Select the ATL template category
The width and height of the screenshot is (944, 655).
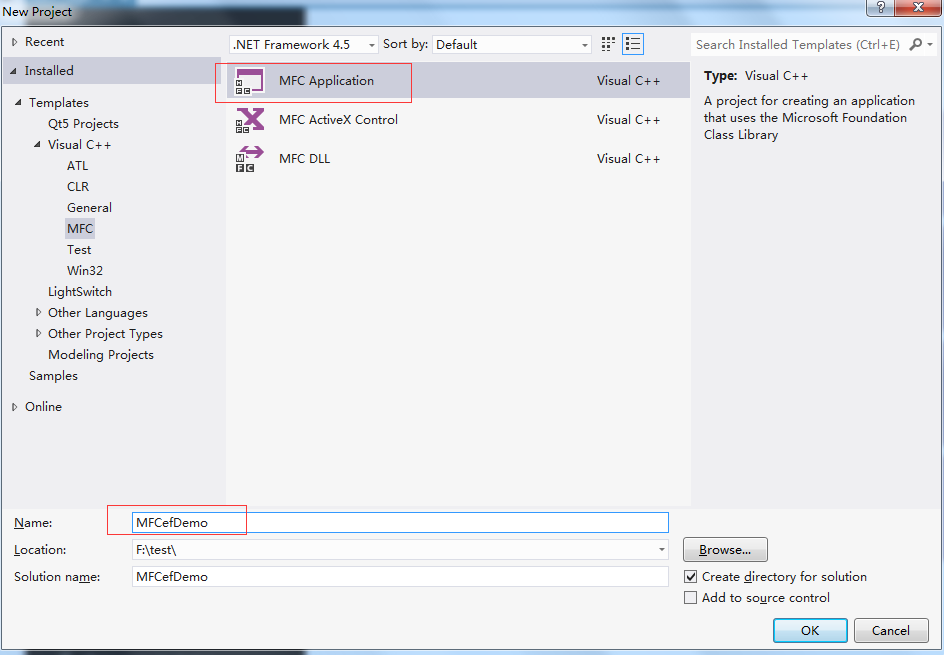click(78, 166)
